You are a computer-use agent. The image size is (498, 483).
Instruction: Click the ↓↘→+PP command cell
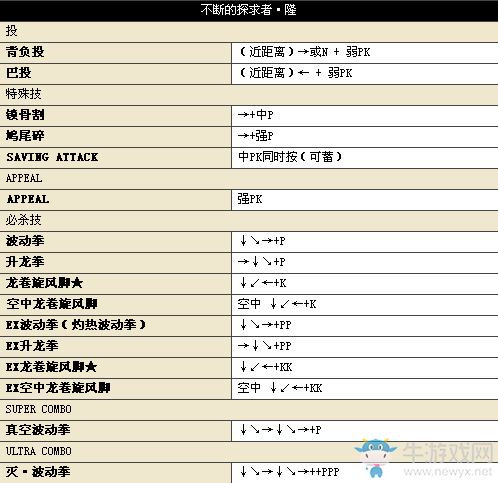pyautogui.click(x=365, y=325)
